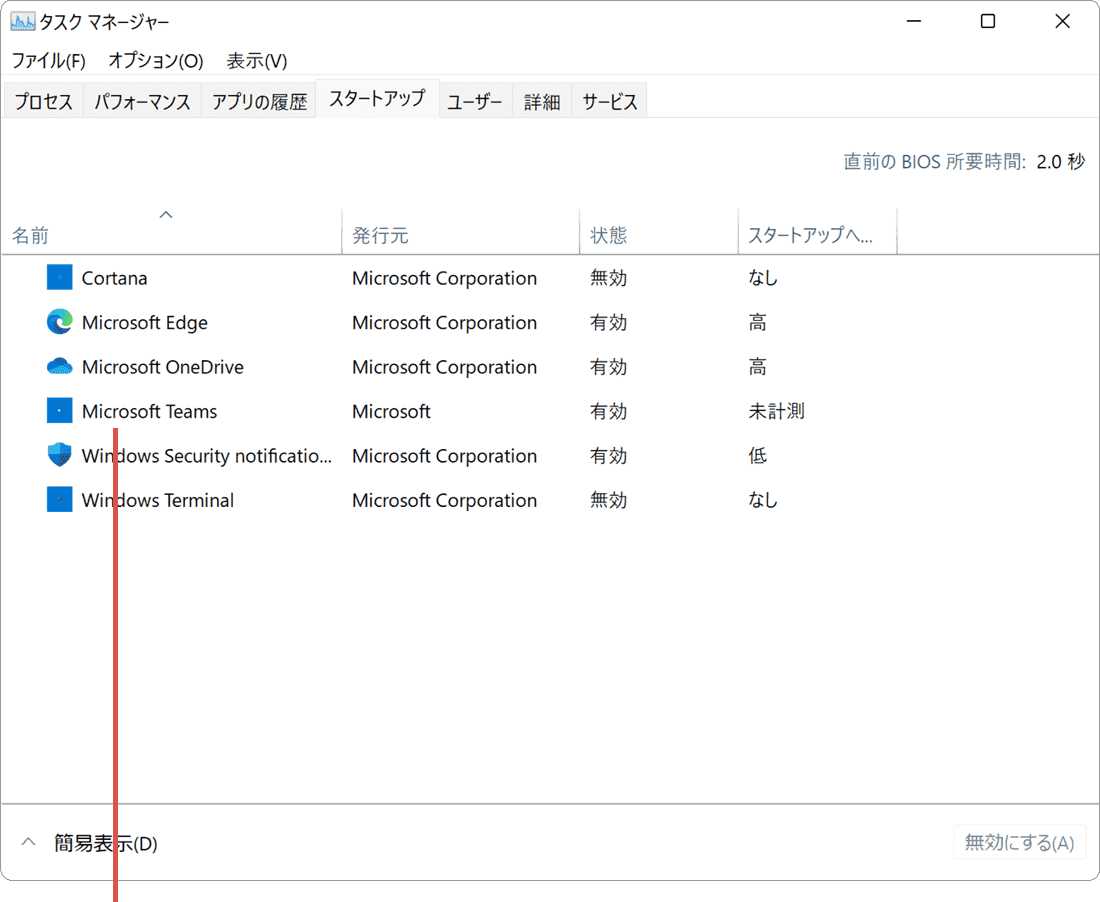
Task: Switch to the ユーザー tab
Action: click(475, 102)
